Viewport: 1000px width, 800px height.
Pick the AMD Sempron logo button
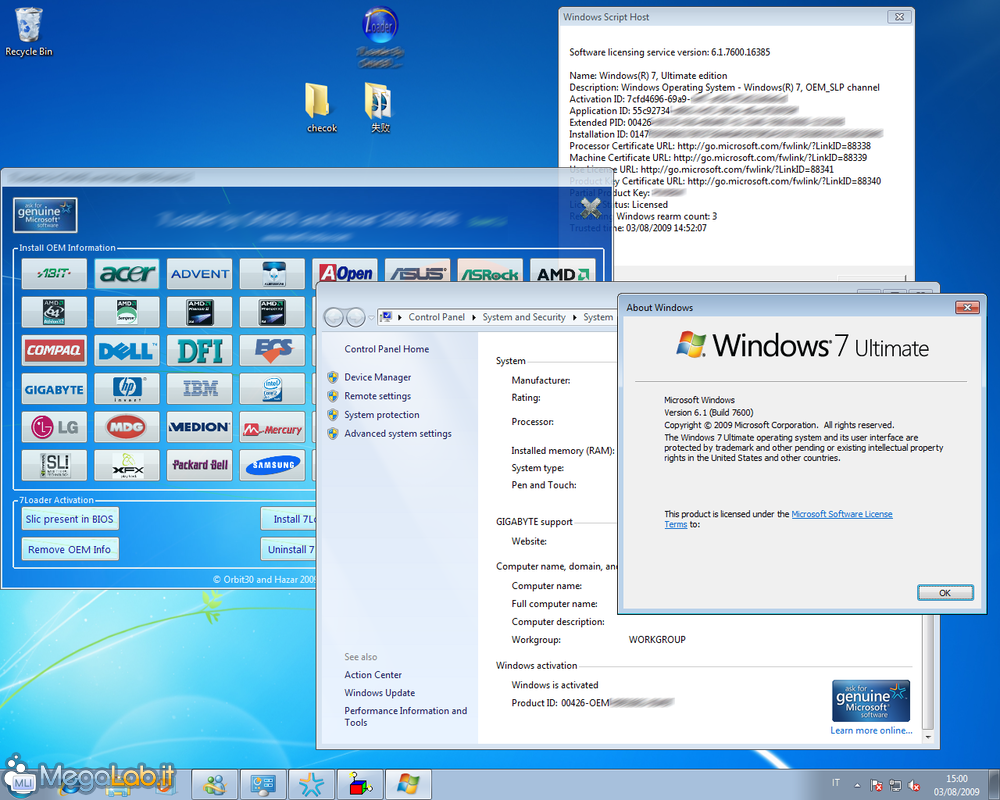click(127, 312)
